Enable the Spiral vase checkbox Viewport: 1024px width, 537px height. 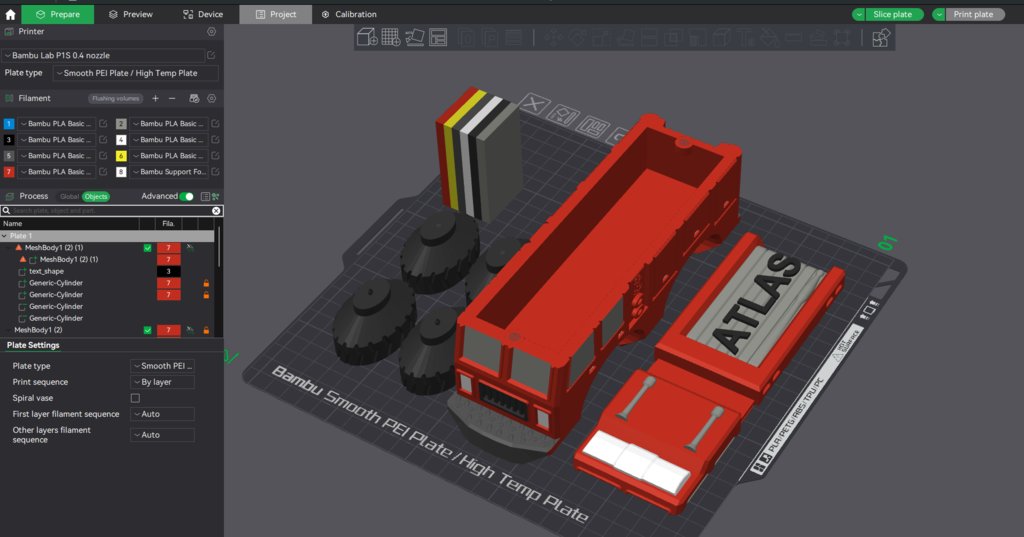(135, 398)
